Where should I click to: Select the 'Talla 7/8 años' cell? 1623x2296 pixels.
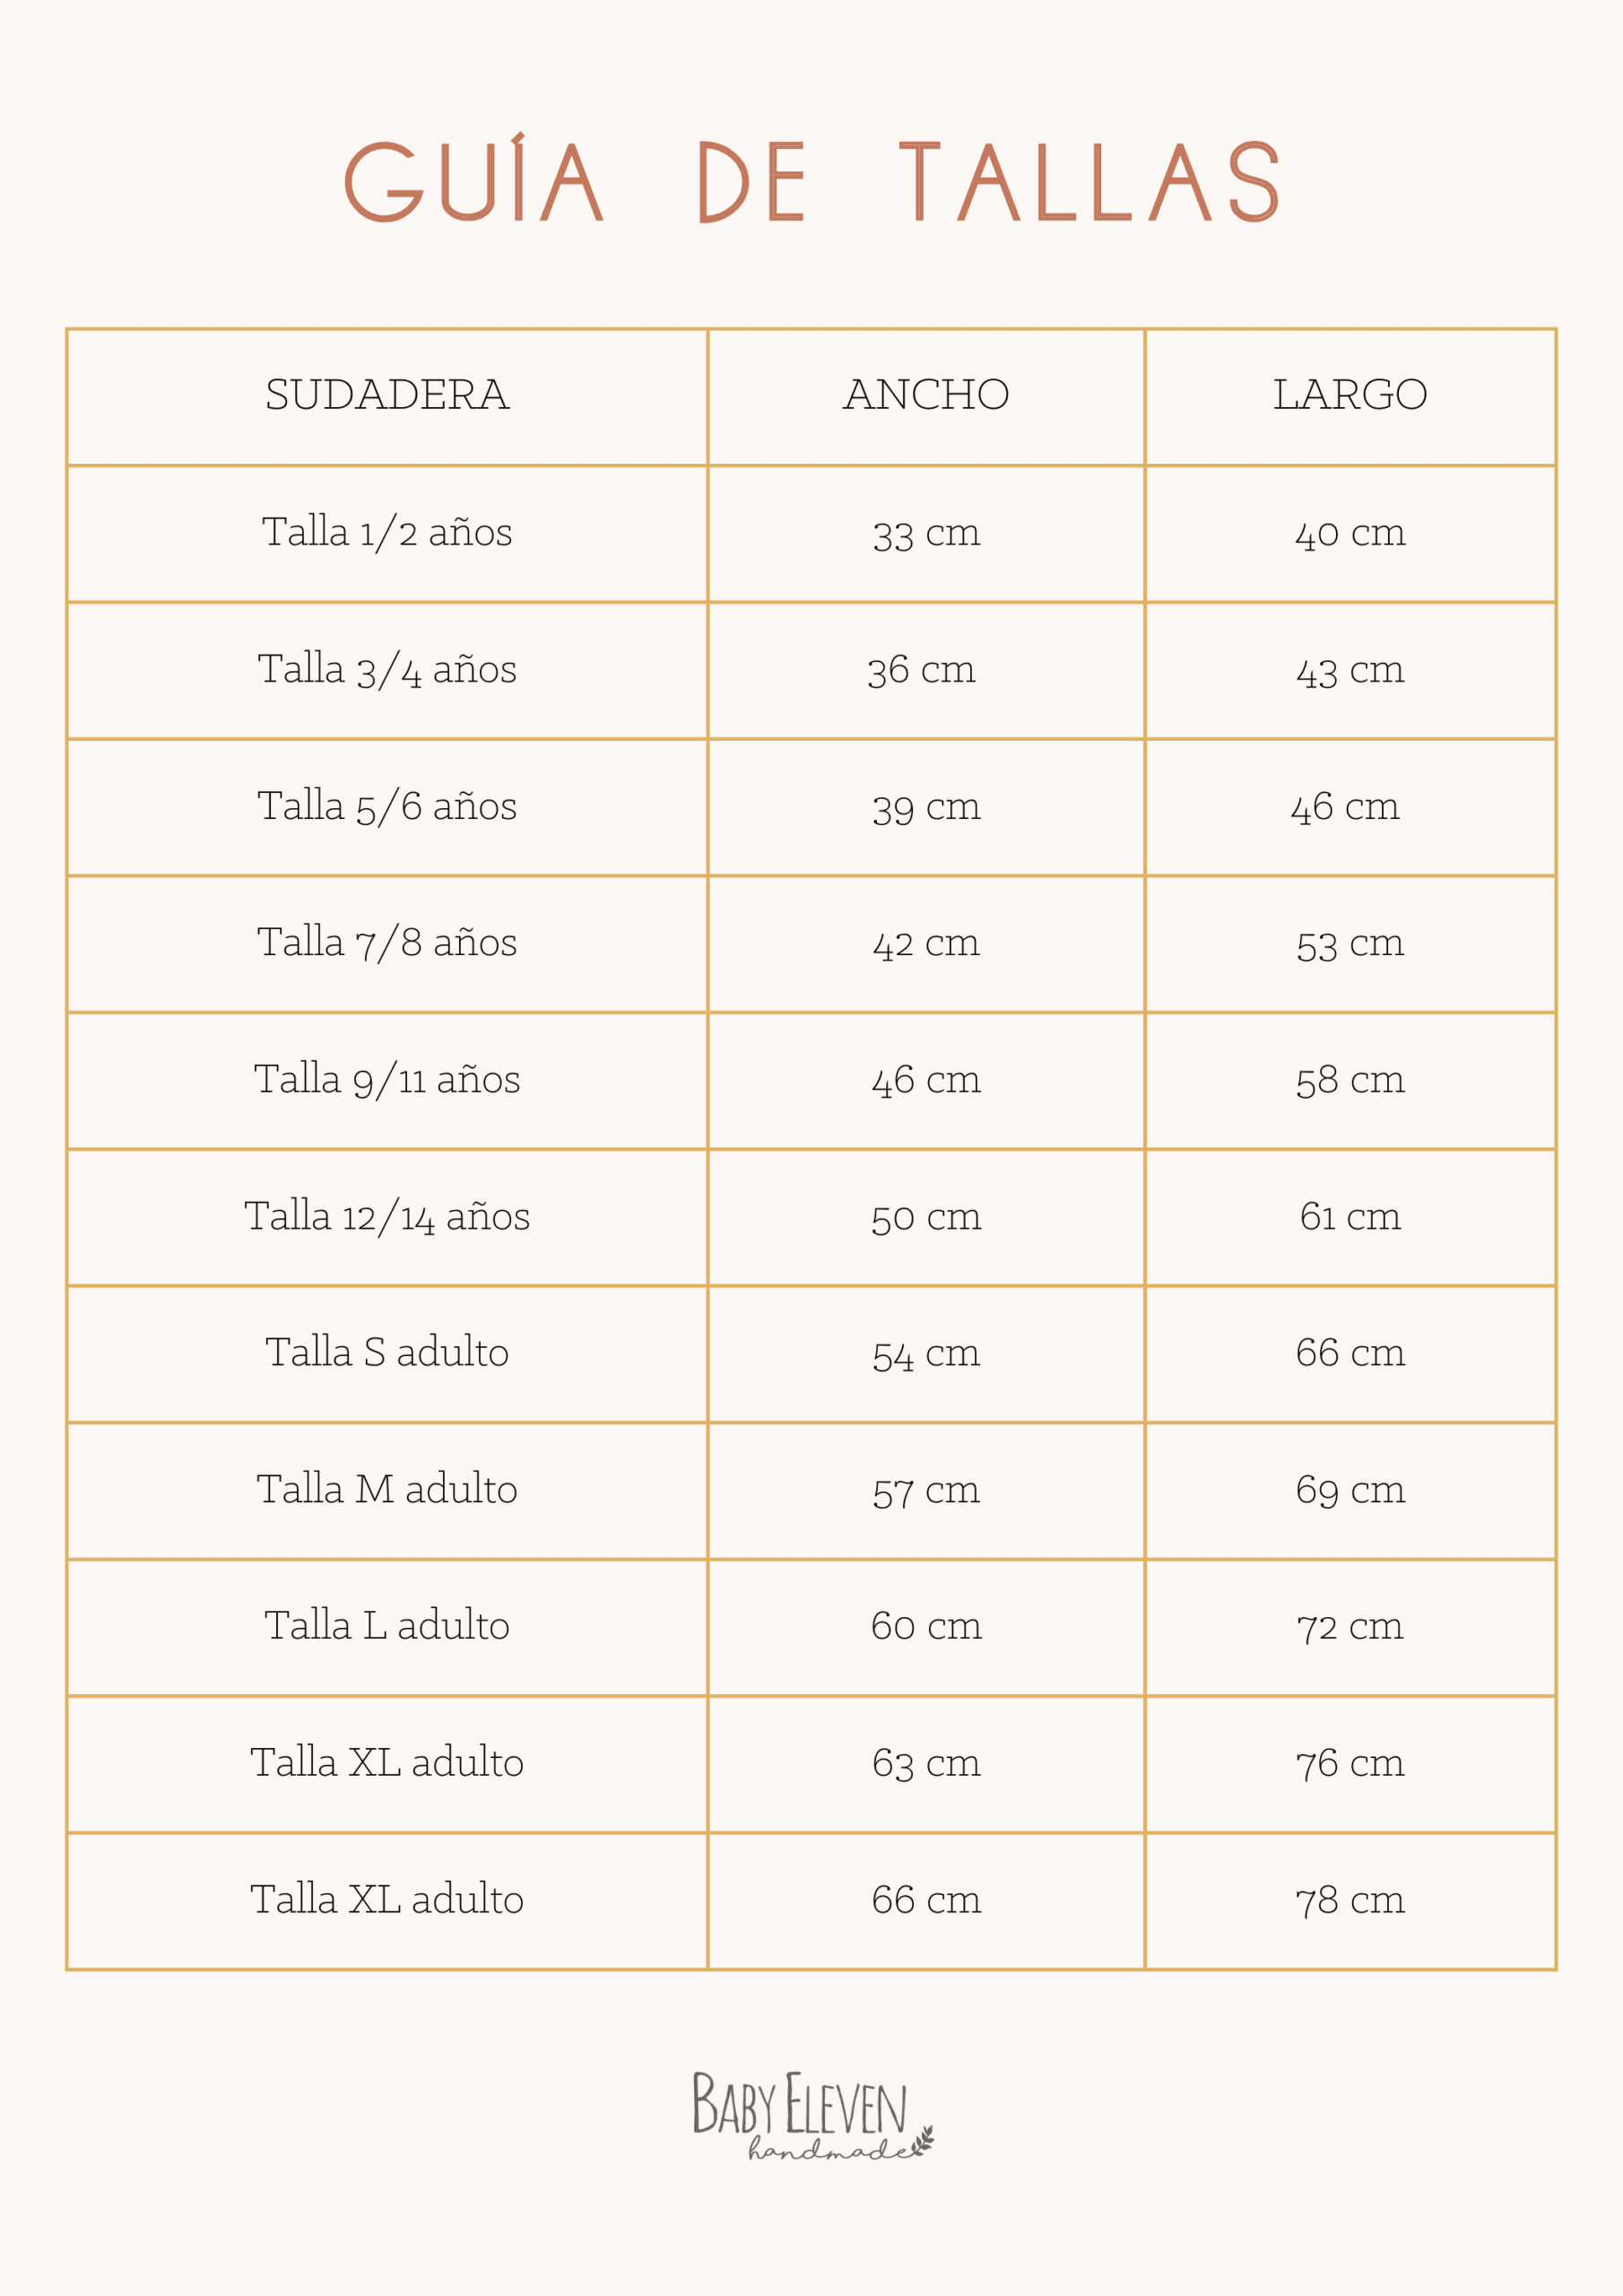click(387, 942)
